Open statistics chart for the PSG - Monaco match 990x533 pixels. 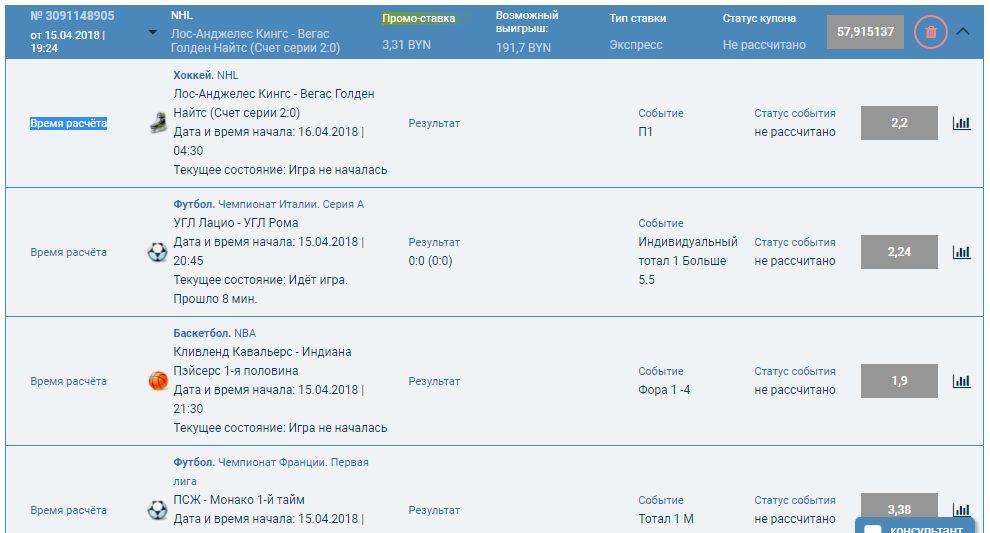pos(962,509)
